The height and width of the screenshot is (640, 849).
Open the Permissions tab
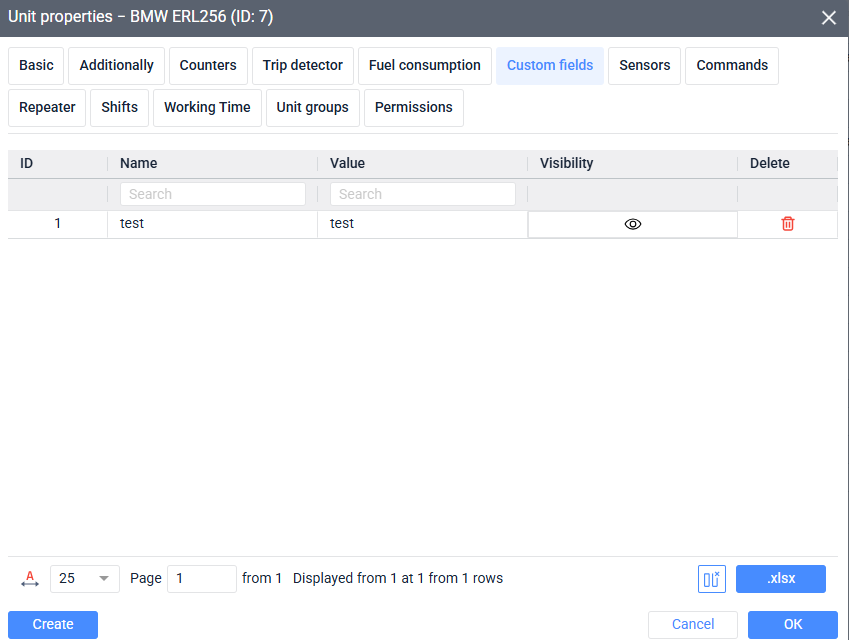click(413, 108)
